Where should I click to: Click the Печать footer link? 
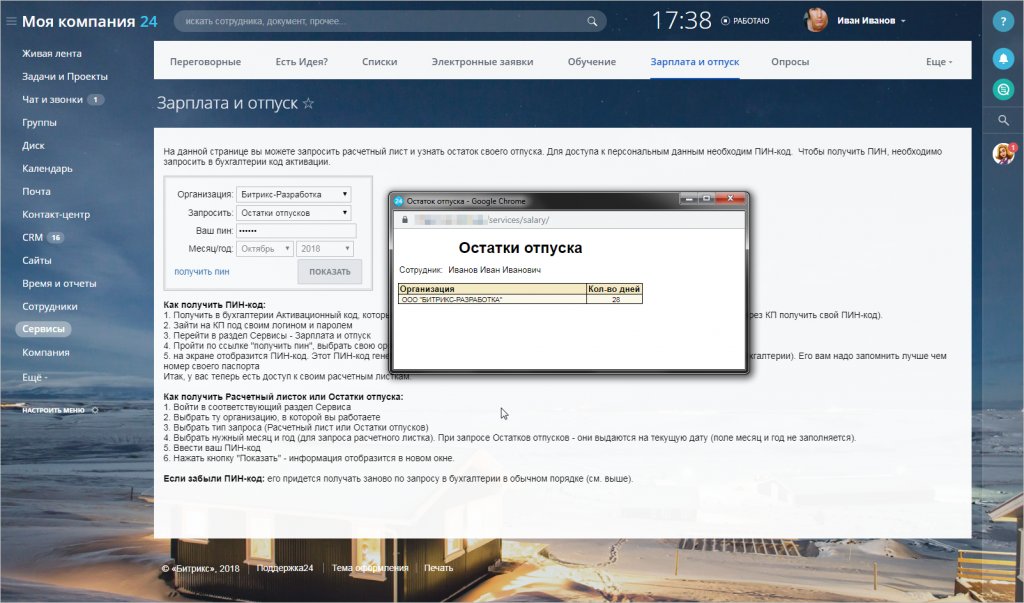438,568
